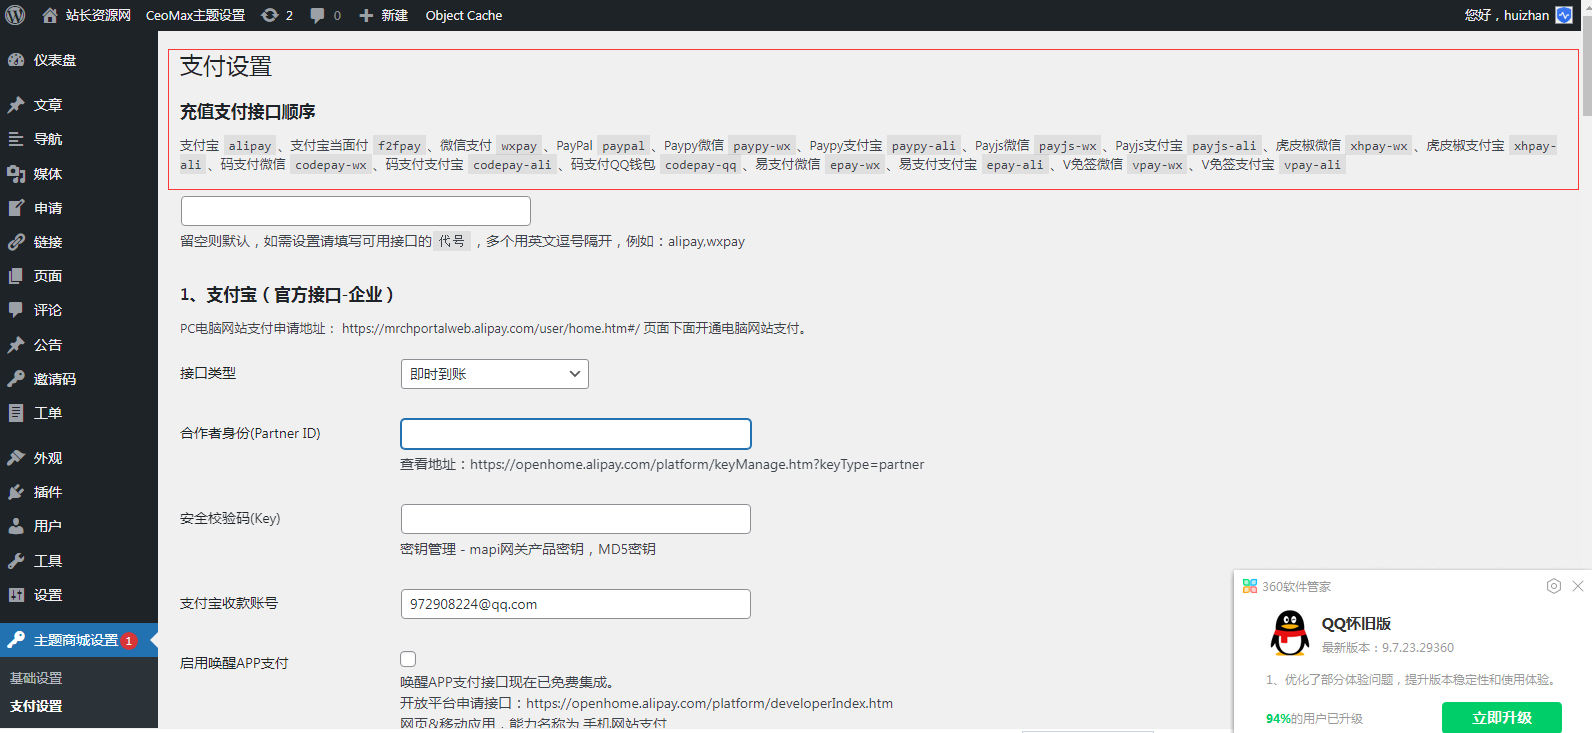Image resolution: width=1592 pixels, height=733 pixels.
Task: Click the 支付宝收款账号 field with 972908224@qq.com
Action: coord(576,604)
